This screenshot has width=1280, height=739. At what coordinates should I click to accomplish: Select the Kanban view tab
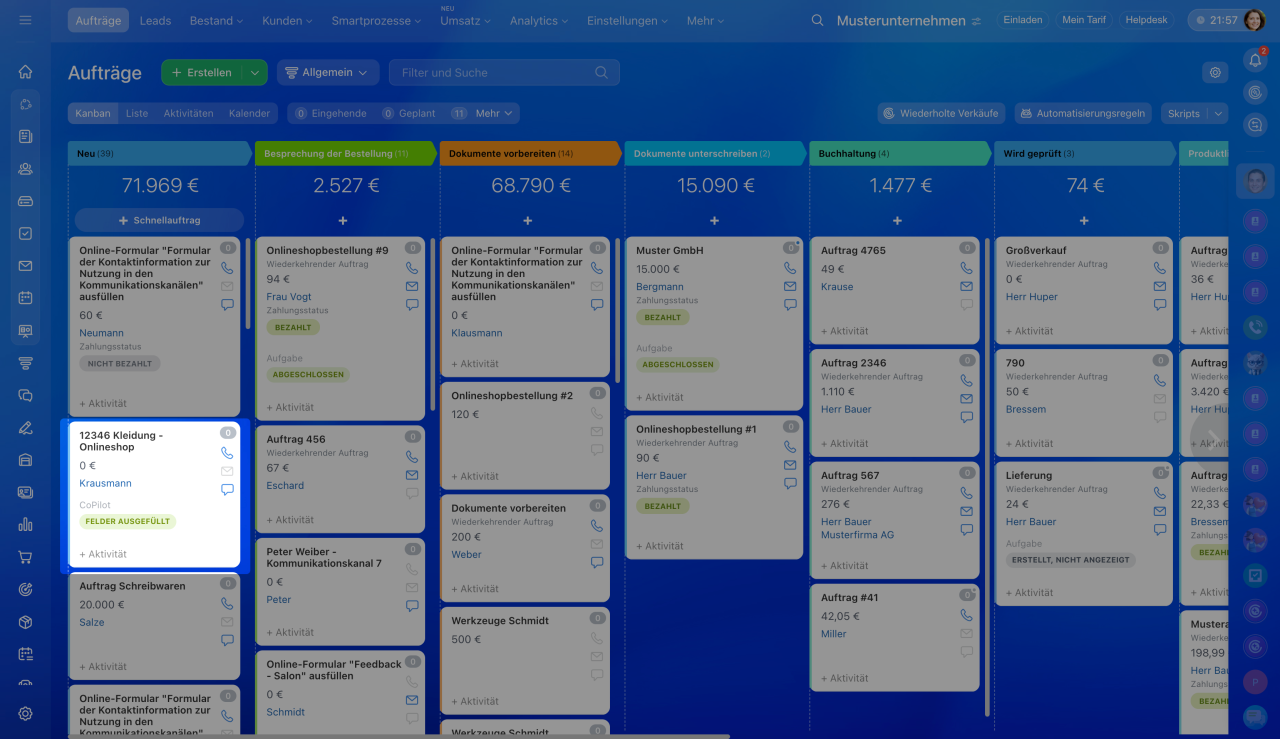click(x=93, y=114)
